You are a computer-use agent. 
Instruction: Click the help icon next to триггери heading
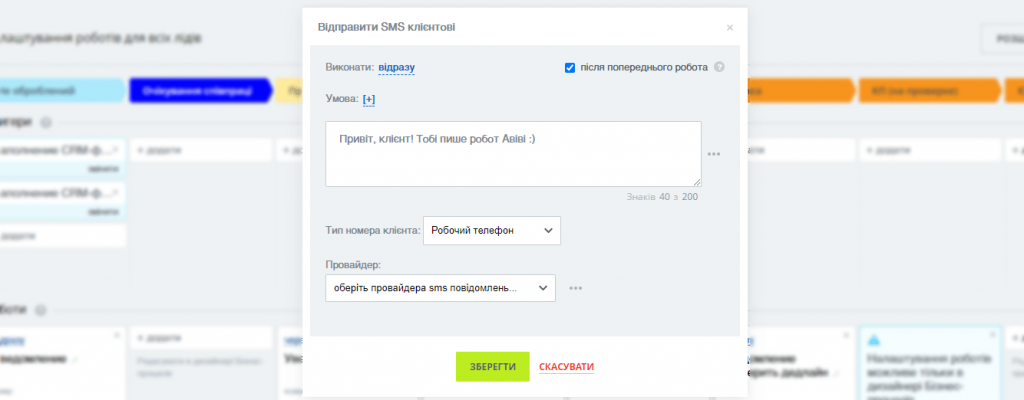coord(45,122)
